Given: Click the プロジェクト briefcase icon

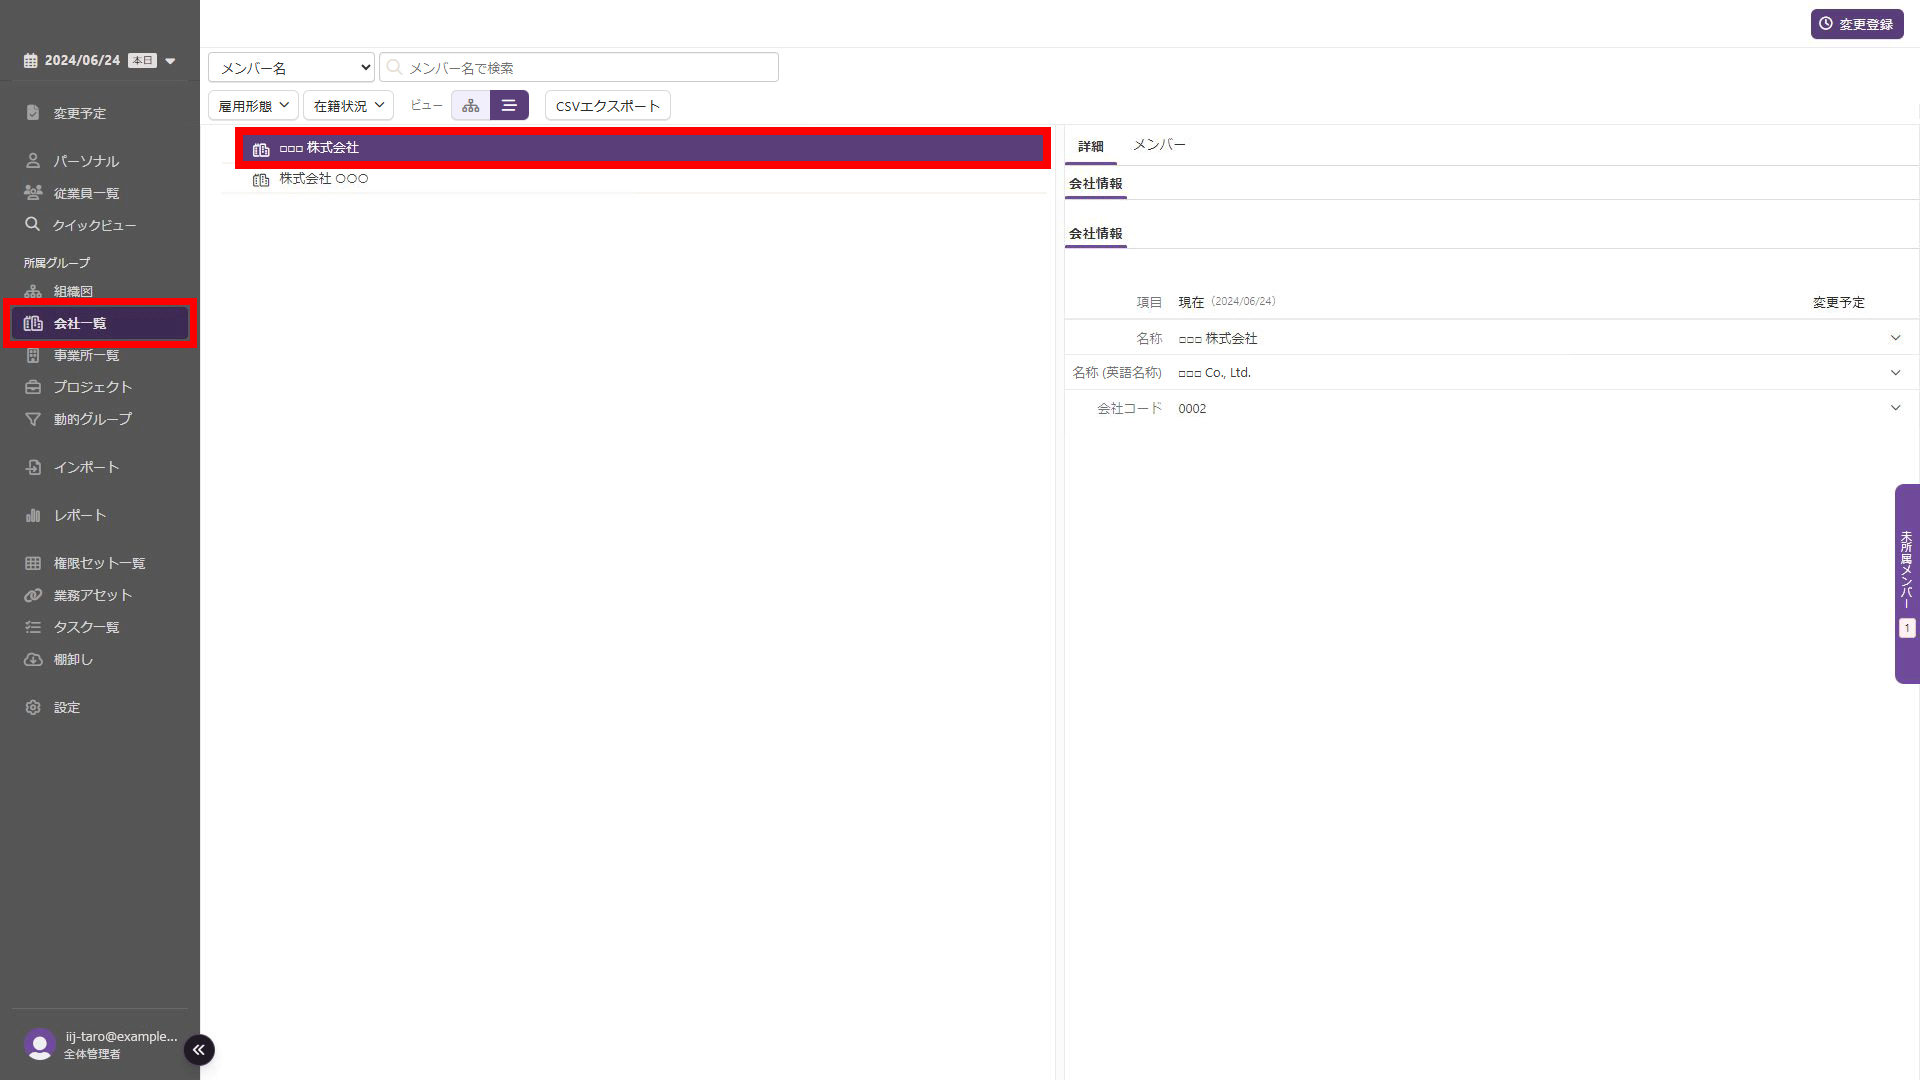Looking at the screenshot, I should [x=33, y=387].
